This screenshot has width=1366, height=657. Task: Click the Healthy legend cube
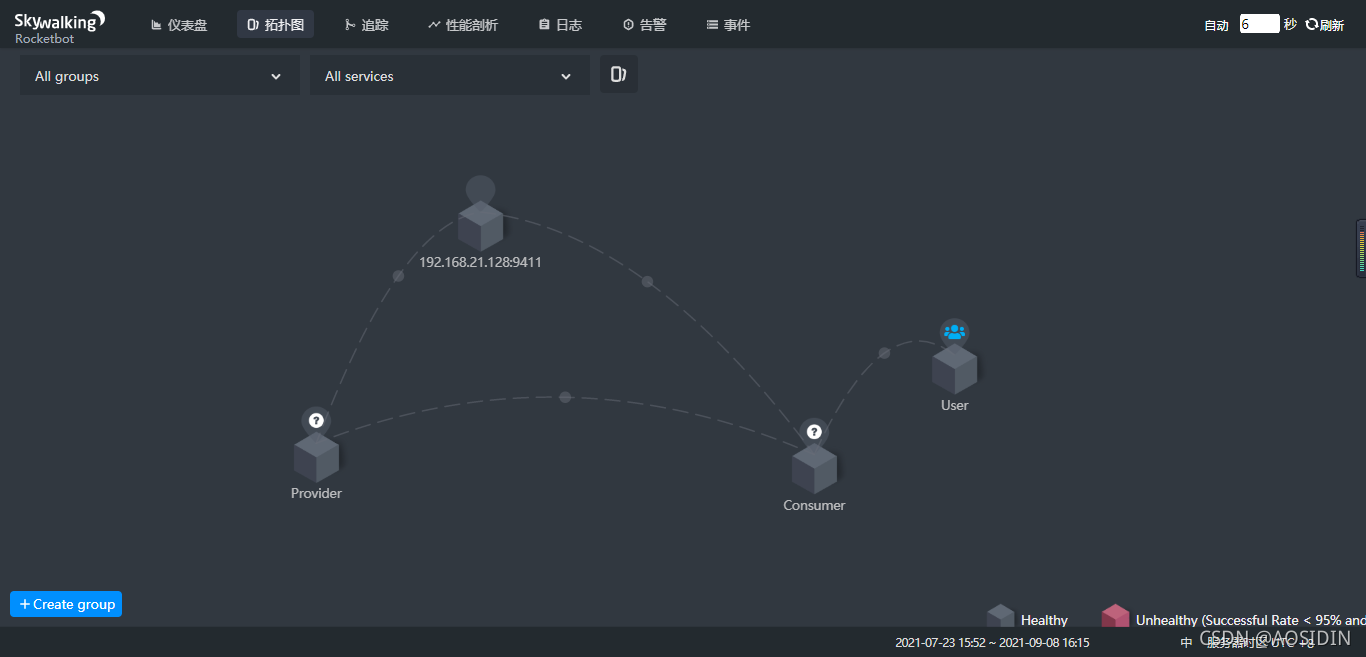[1000, 616]
